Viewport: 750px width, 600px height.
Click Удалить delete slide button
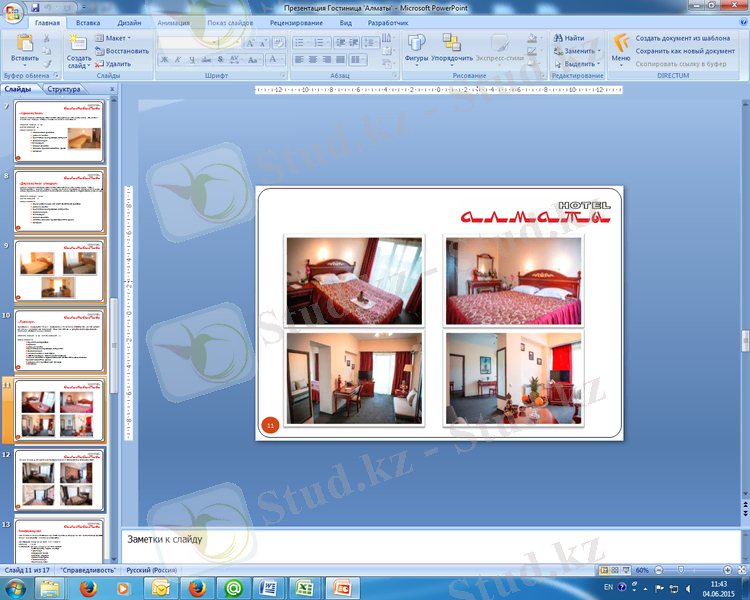(113, 64)
